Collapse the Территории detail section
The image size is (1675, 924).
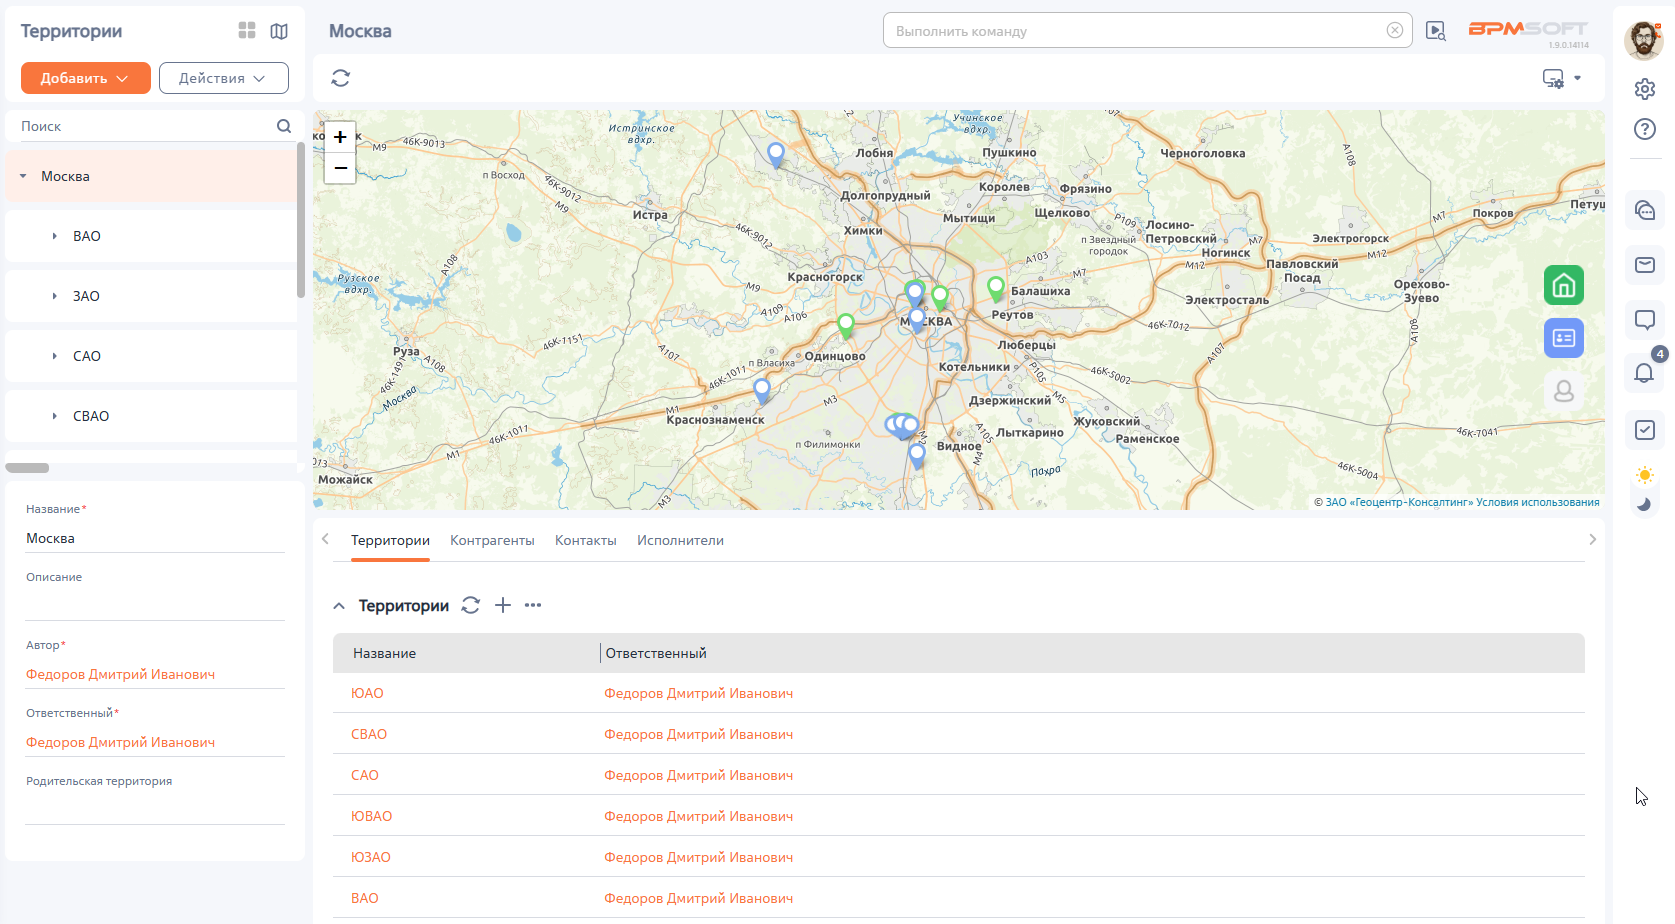(x=339, y=606)
